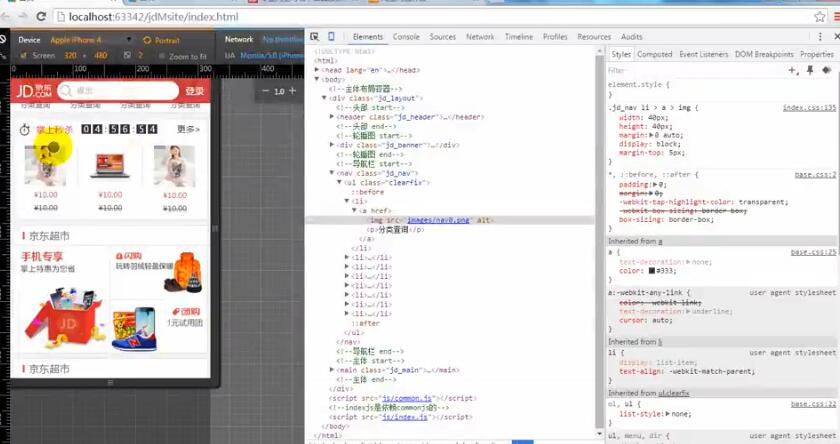Image resolution: width=840 pixels, height=444 pixels.
Task: Open the Audits tab
Action: coord(632,36)
